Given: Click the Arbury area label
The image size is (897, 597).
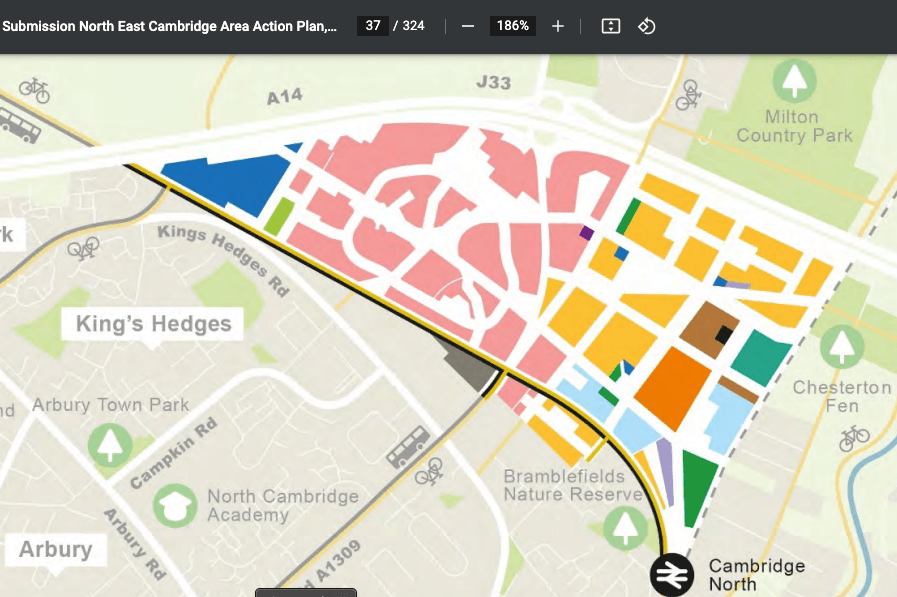Looking at the screenshot, I should 55,549.
